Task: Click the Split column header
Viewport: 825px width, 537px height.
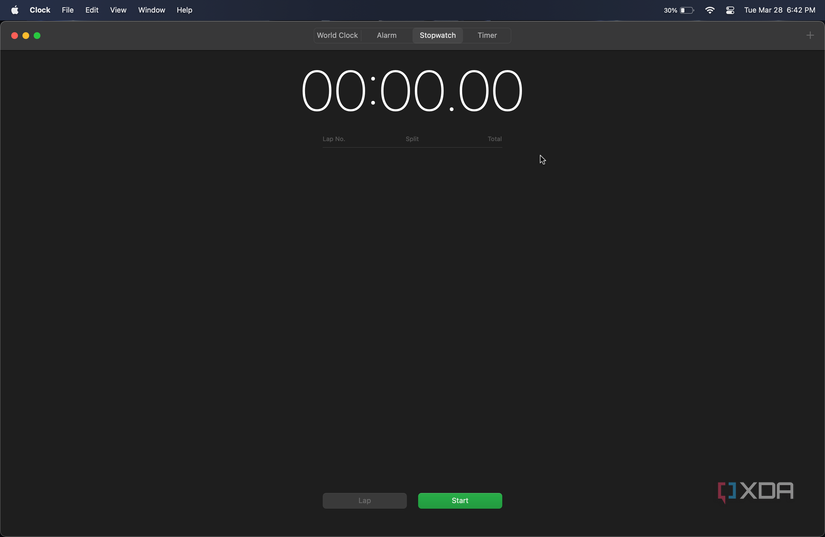Action: click(412, 139)
